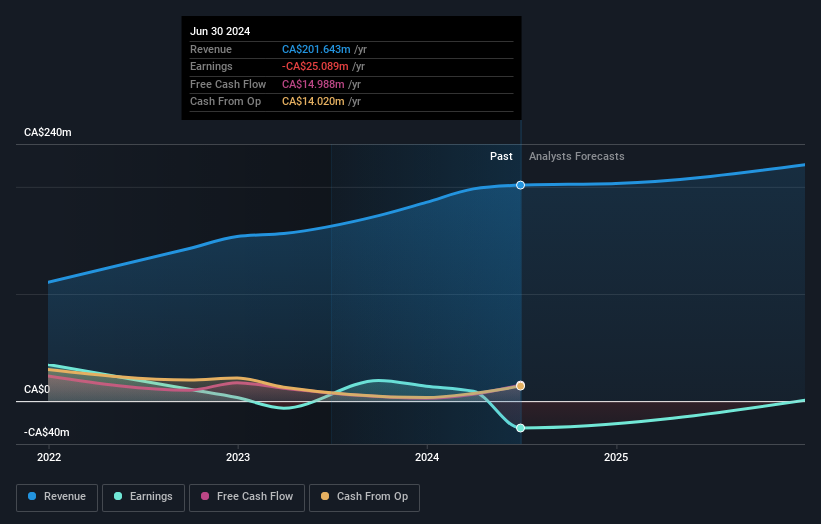Image resolution: width=821 pixels, height=524 pixels.
Task: Click the CA$201.643m revenue value
Action: coord(316,49)
